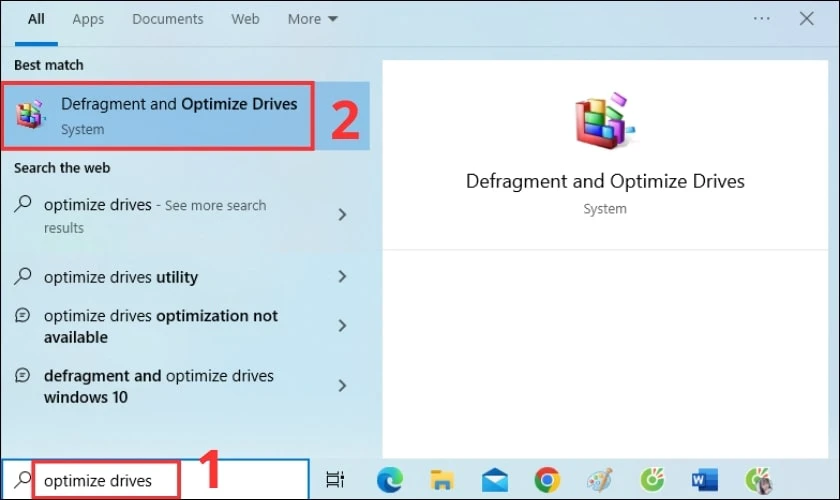840x500 pixels.
Task: Open Task View from the taskbar
Action: click(335, 479)
